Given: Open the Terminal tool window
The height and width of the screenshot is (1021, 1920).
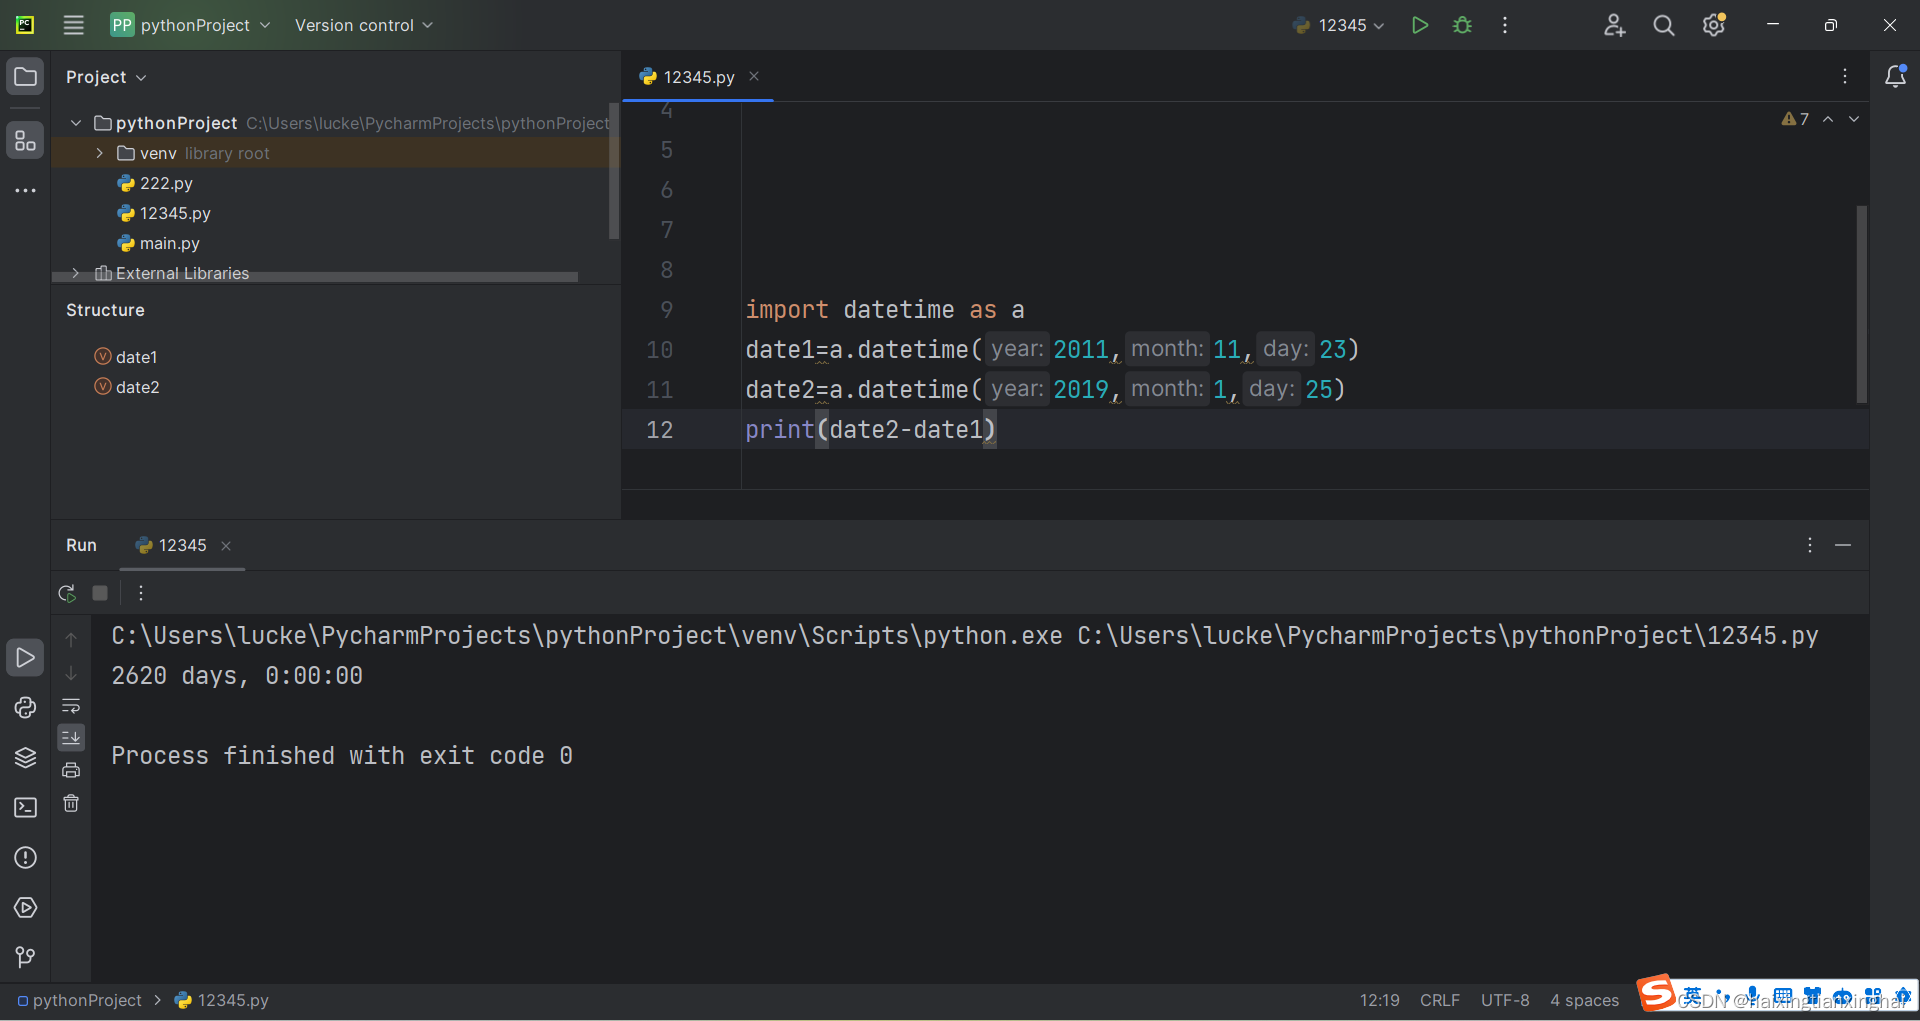Looking at the screenshot, I should coord(25,807).
